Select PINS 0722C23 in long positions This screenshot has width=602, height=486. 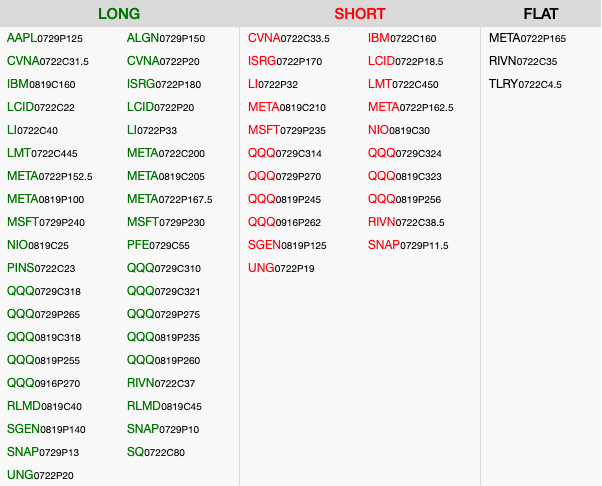click(x=40, y=268)
